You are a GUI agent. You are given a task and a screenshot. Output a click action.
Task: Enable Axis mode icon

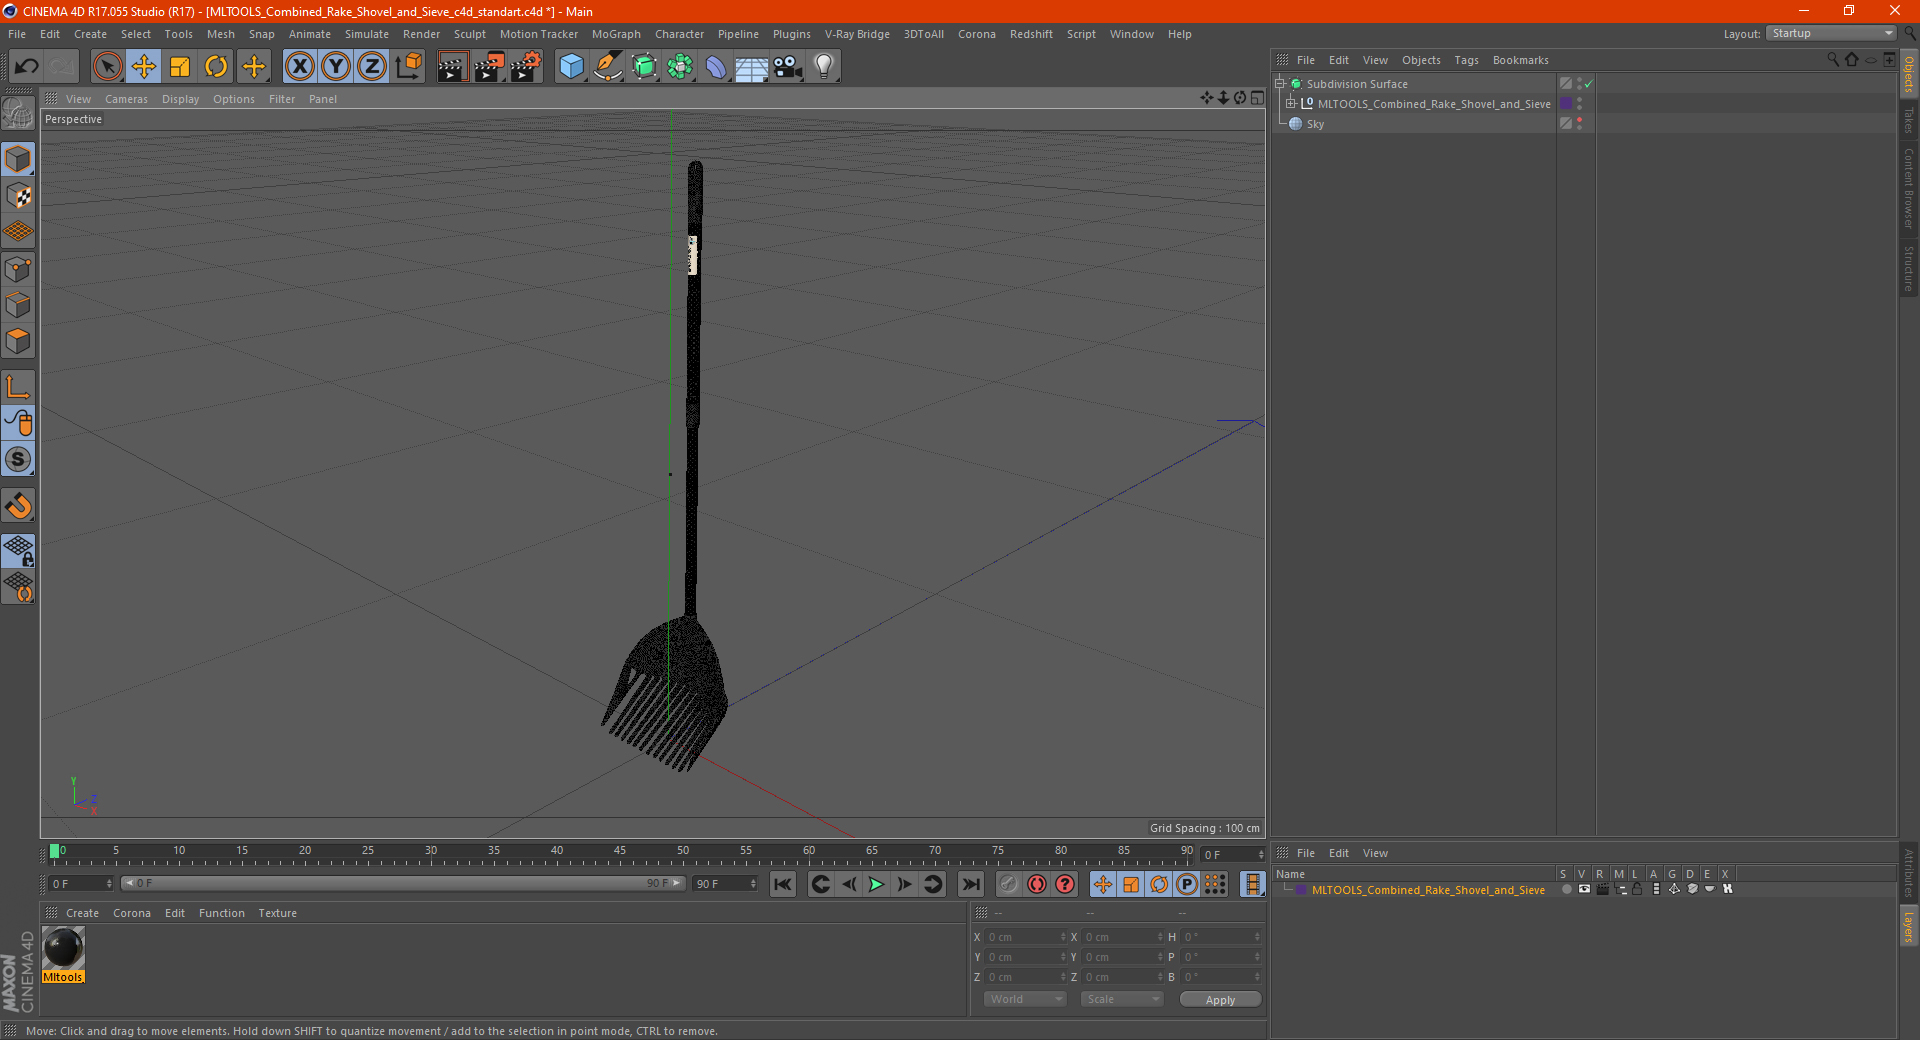(18, 387)
